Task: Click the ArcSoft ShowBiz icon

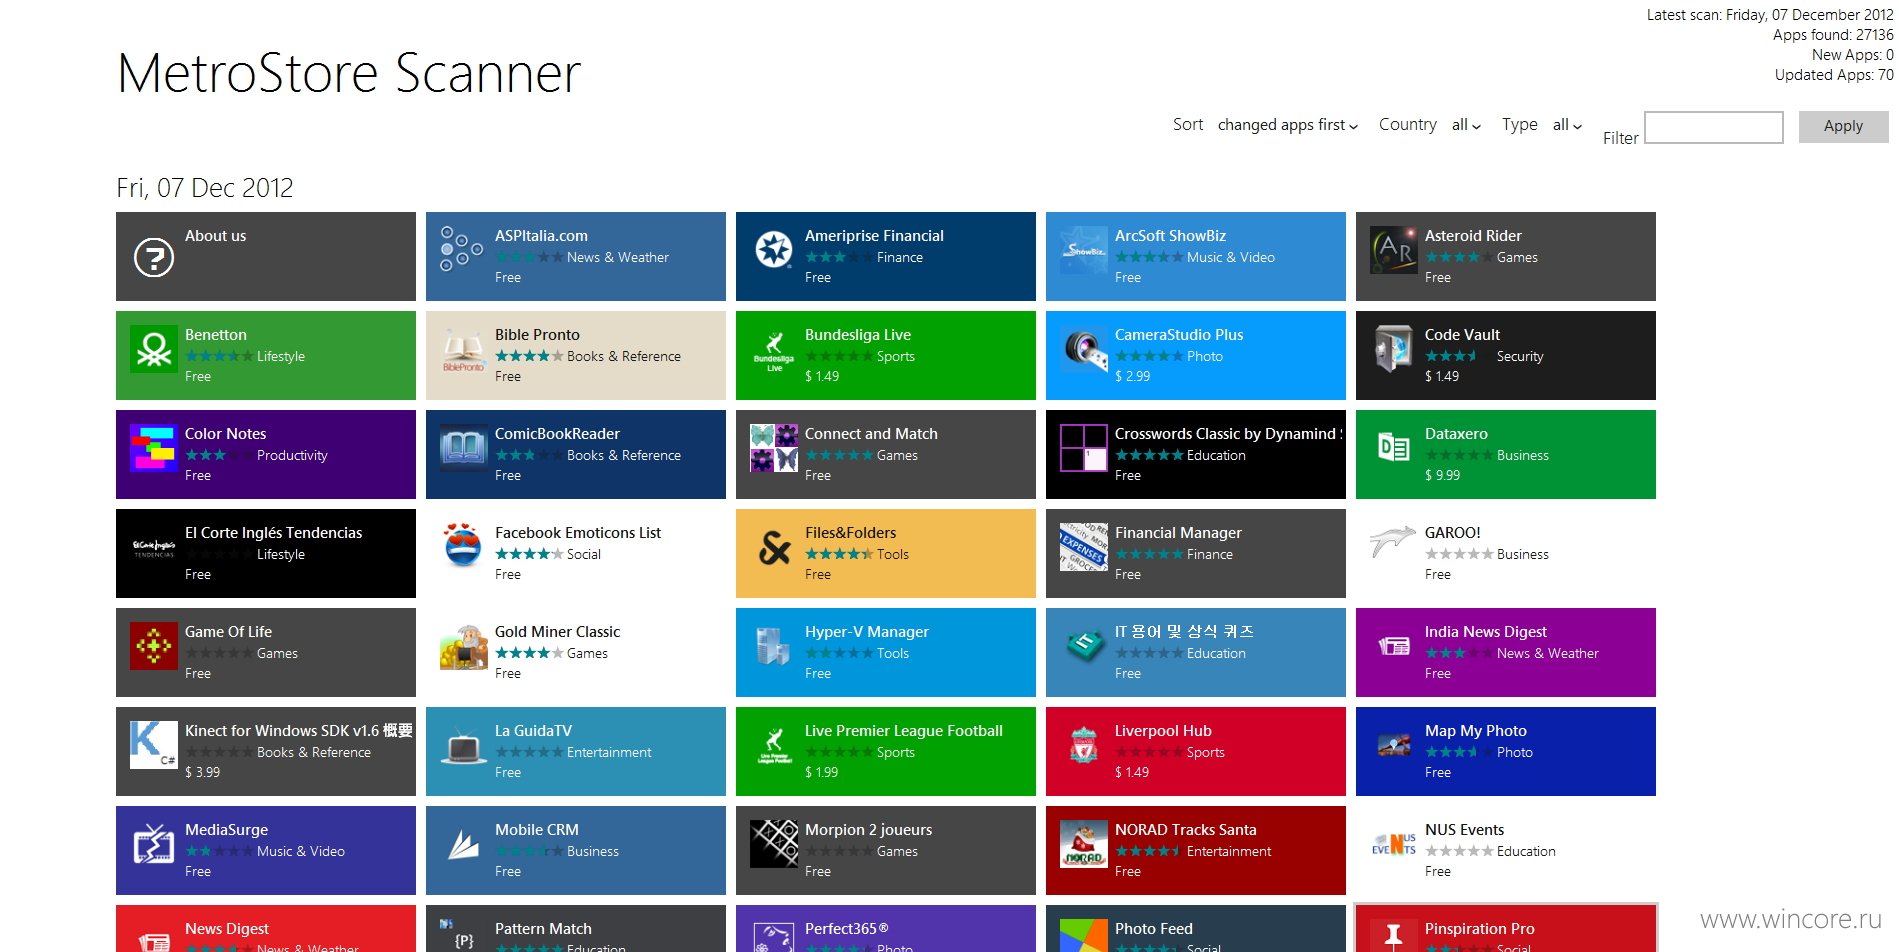Action: point(1084,249)
